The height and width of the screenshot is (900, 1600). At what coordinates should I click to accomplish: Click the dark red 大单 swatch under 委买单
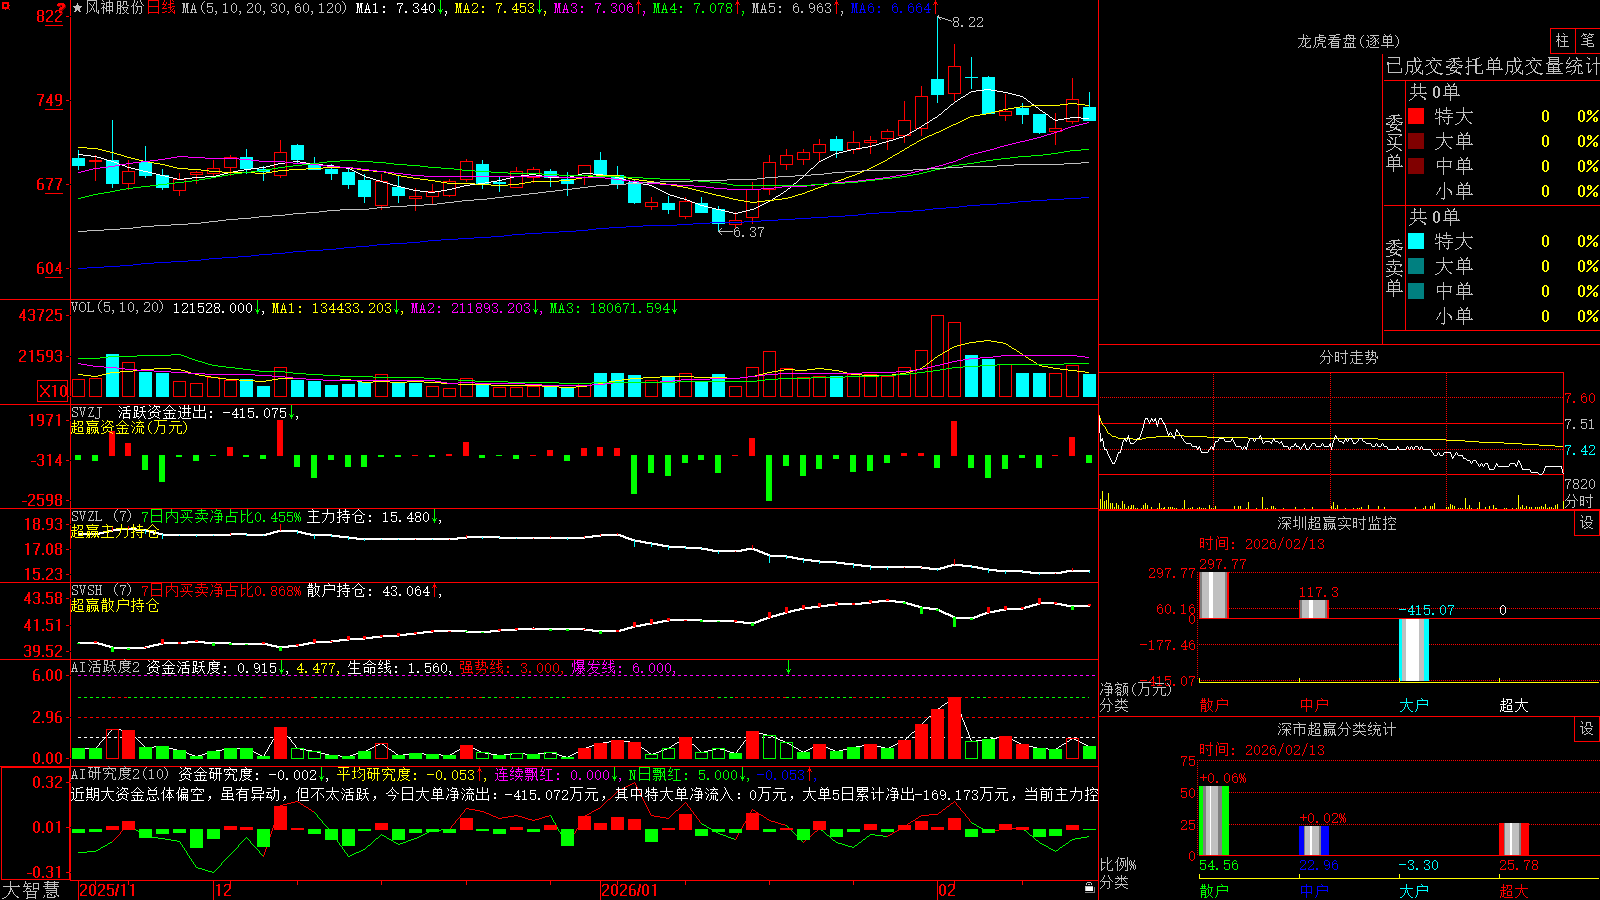(1416, 141)
